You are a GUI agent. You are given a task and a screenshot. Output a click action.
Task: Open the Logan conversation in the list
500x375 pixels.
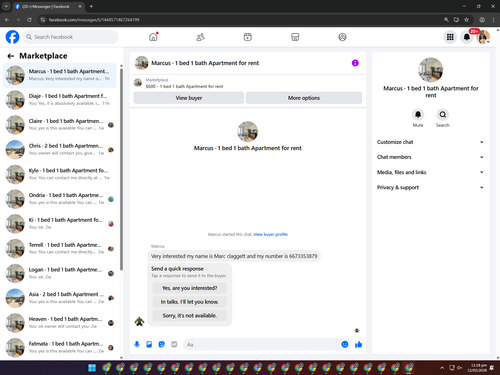[60, 273]
